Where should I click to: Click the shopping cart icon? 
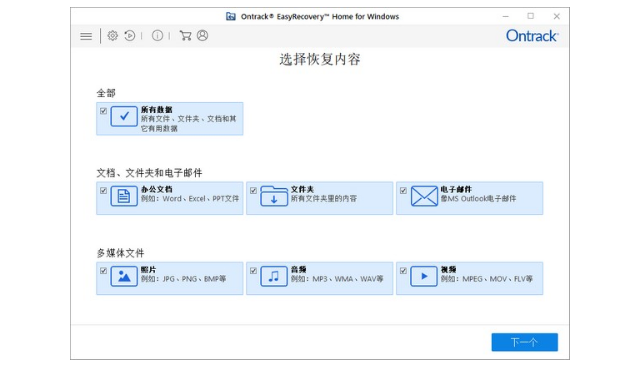pyautogui.click(x=185, y=36)
